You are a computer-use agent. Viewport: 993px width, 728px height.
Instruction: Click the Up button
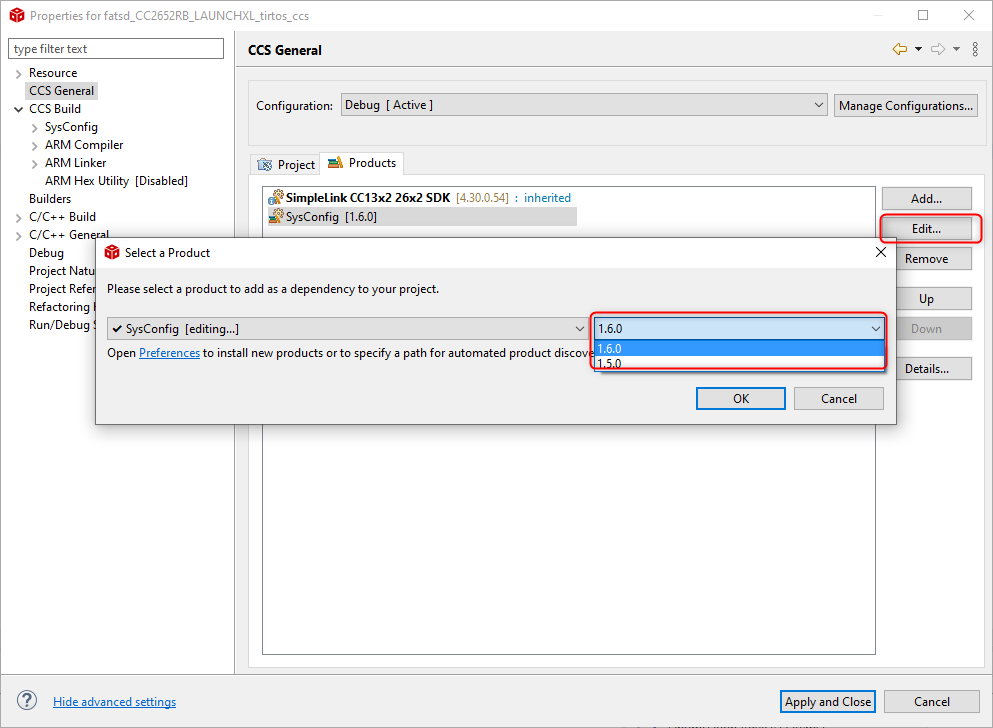pyautogui.click(x=933, y=299)
